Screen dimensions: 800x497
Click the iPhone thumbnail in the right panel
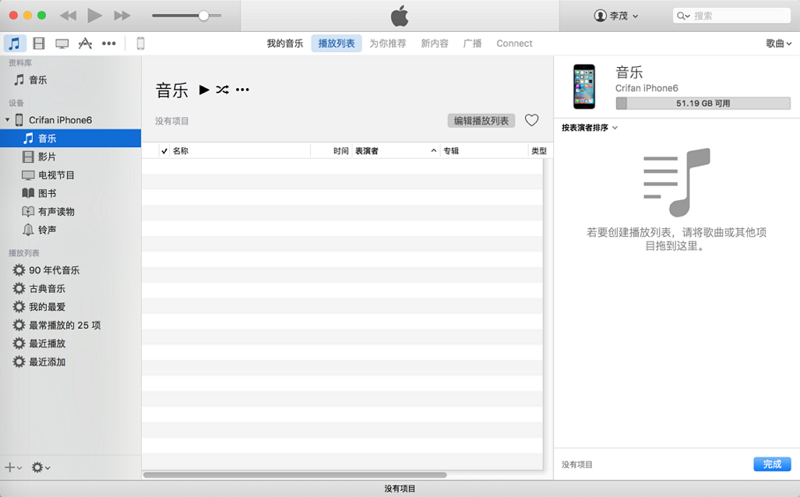(x=584, y=86)
